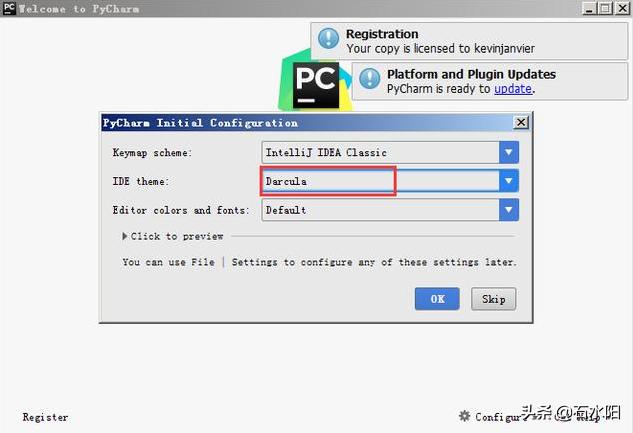
Task: Click 'Your copy is licensed to kevinjanvier' text
Action: [440, 48]
